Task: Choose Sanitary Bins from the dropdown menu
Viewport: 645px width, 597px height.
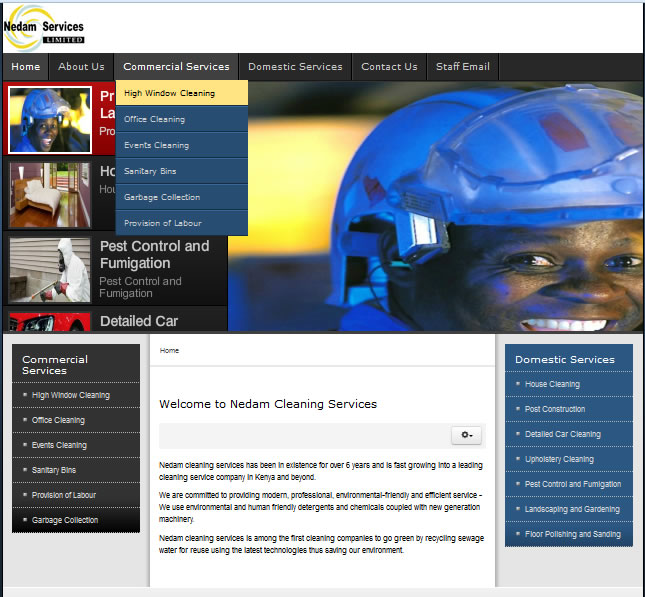Action: pyautogui.click(x=182, y=171)
